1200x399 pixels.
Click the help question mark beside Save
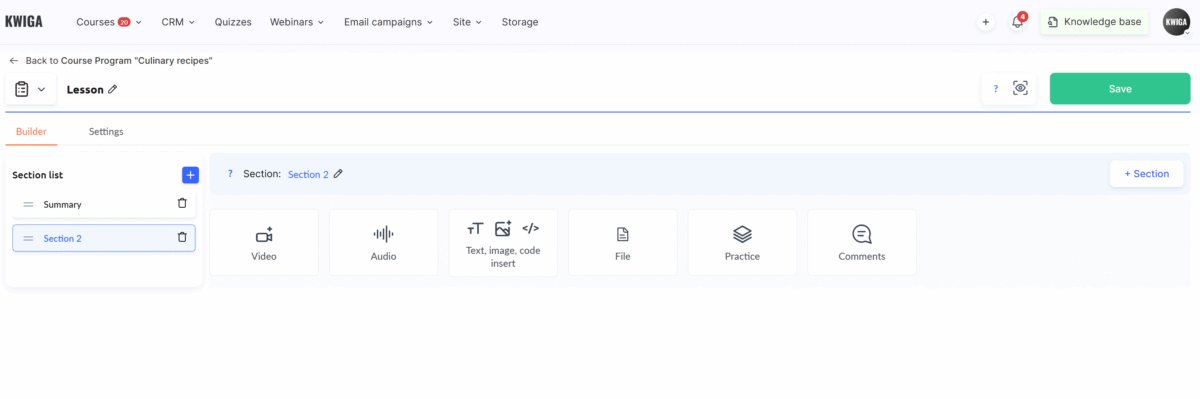[x=995, y=89]
